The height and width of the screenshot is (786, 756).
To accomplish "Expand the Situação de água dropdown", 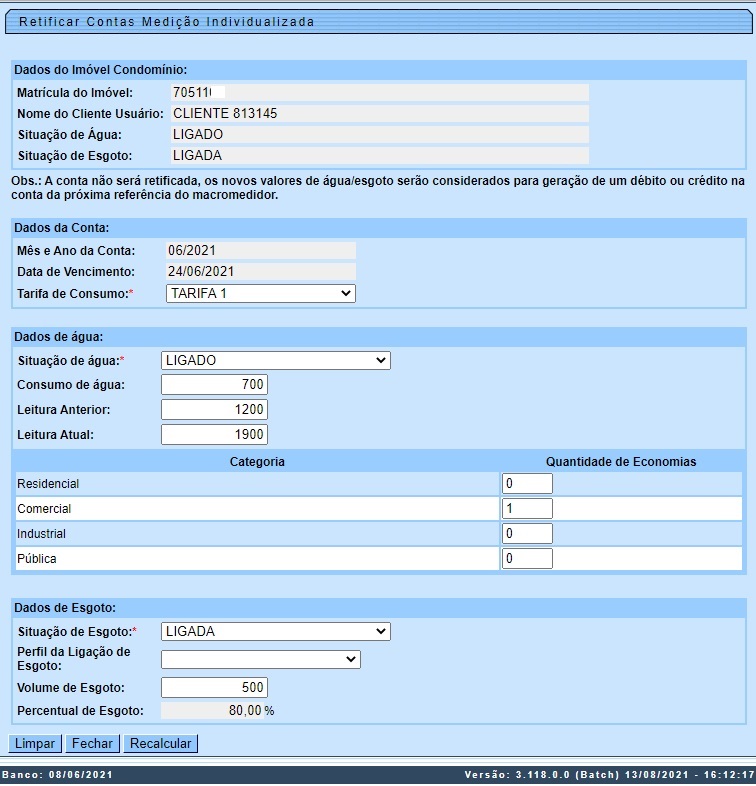I will click(276, 360).
